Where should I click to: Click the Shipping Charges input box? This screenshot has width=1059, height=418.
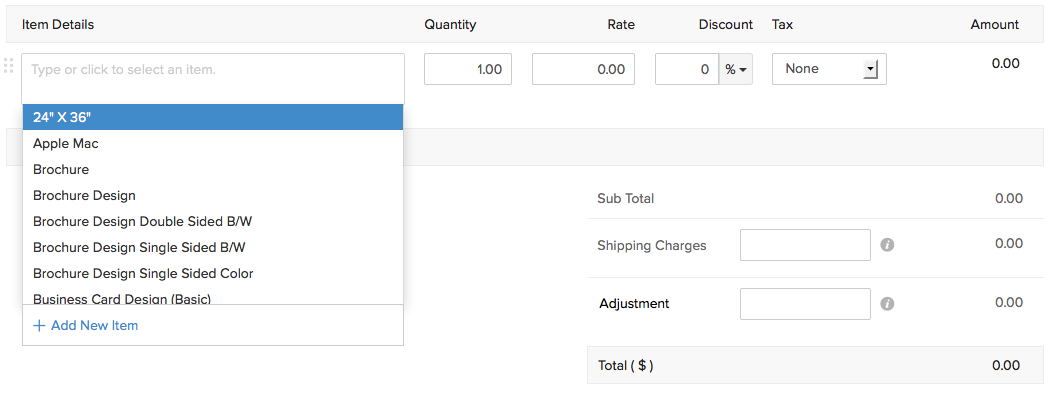point(805,245)
